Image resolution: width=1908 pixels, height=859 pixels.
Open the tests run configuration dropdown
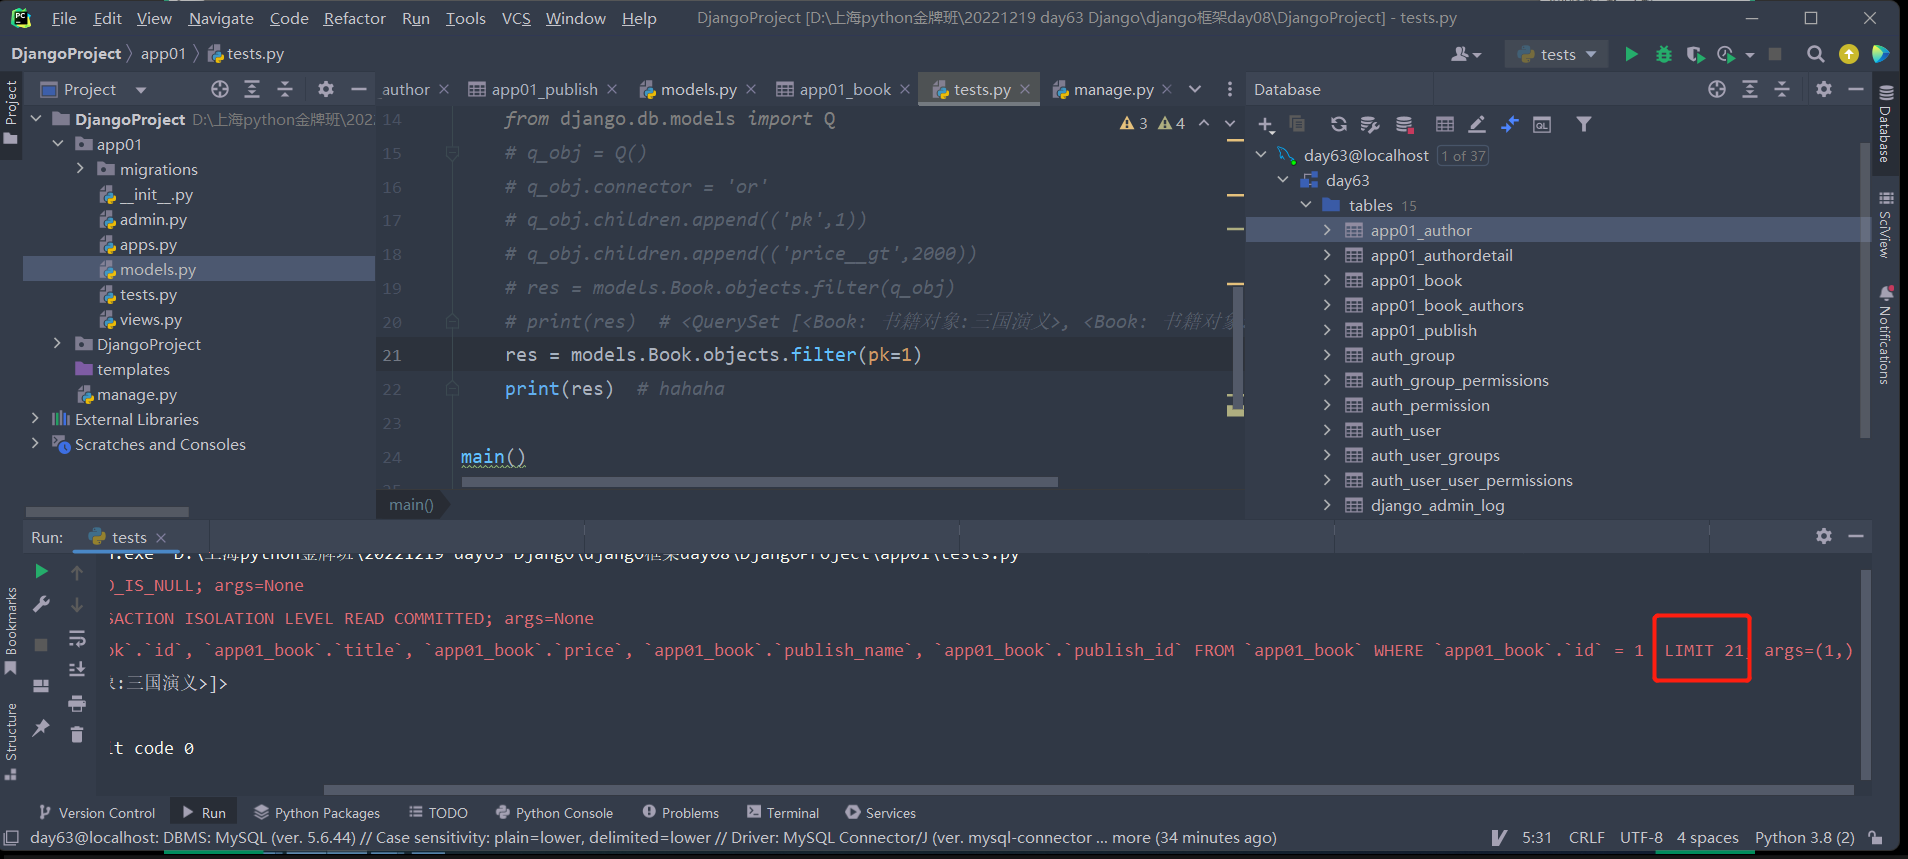click(x=1557, y=54)
